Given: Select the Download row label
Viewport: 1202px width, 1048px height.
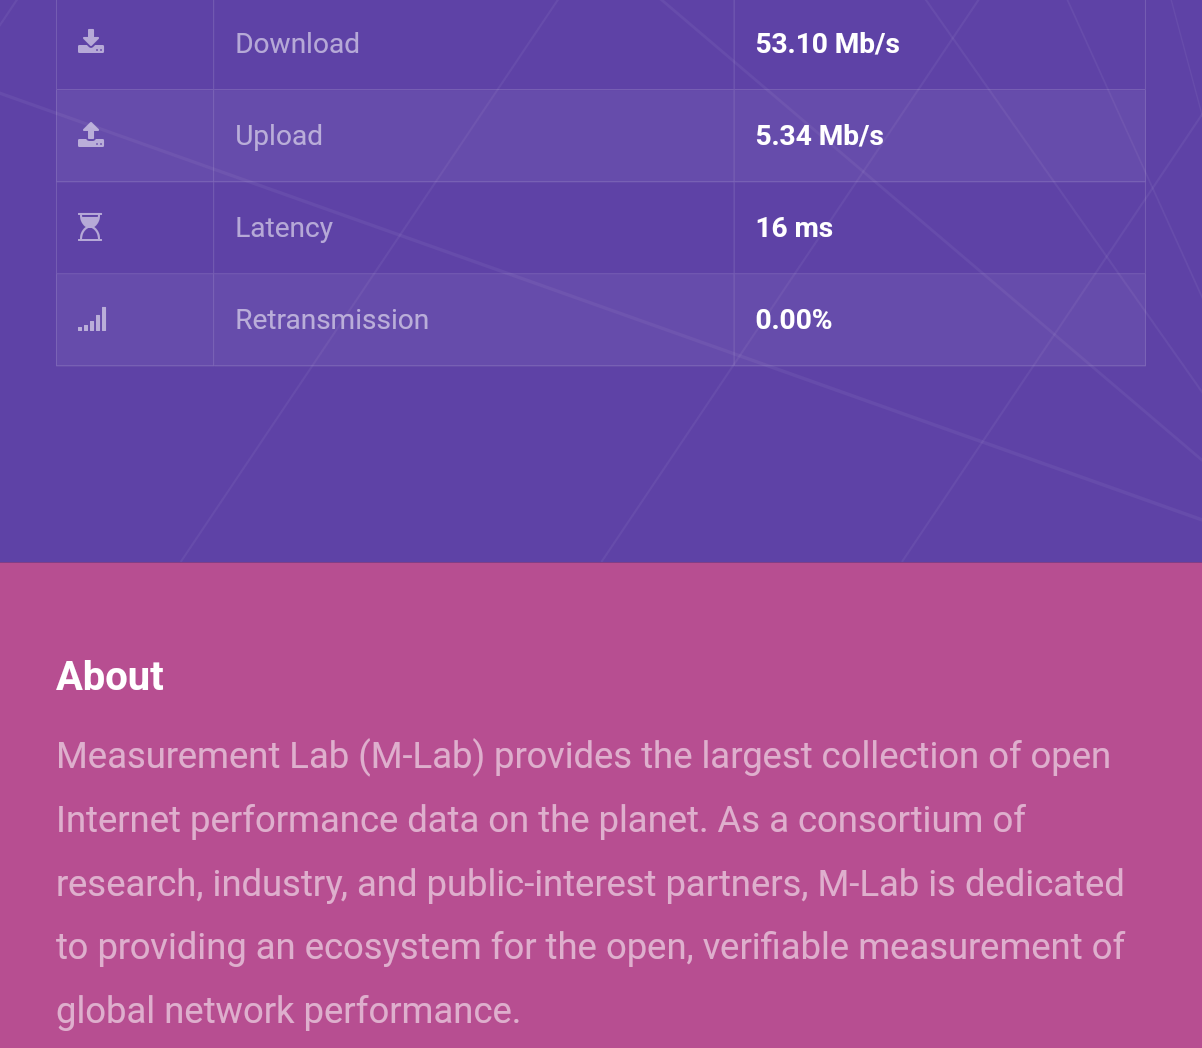Looking at the screenshot, I should 297,44.
